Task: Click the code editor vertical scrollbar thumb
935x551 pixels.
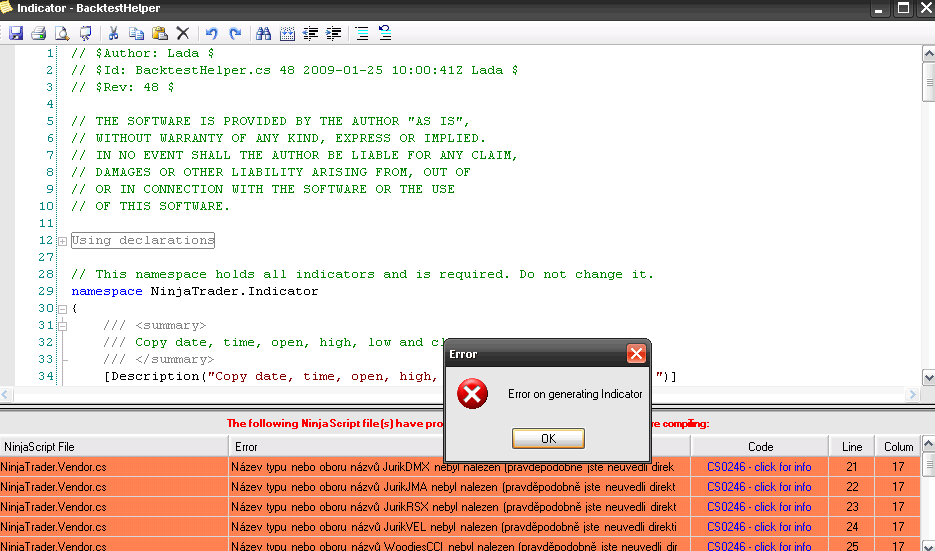Action: [x=928, y=82]
